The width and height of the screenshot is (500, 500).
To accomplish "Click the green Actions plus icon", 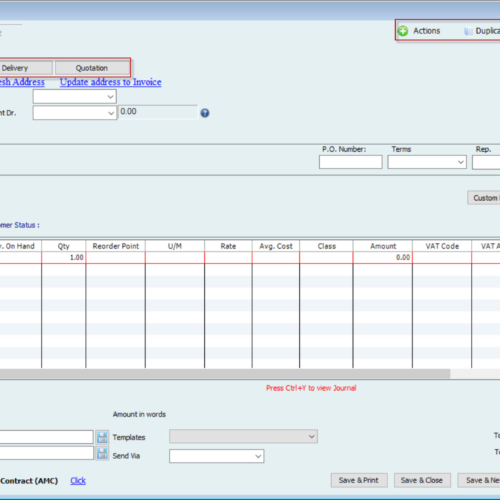I will [x=403, y=31].
